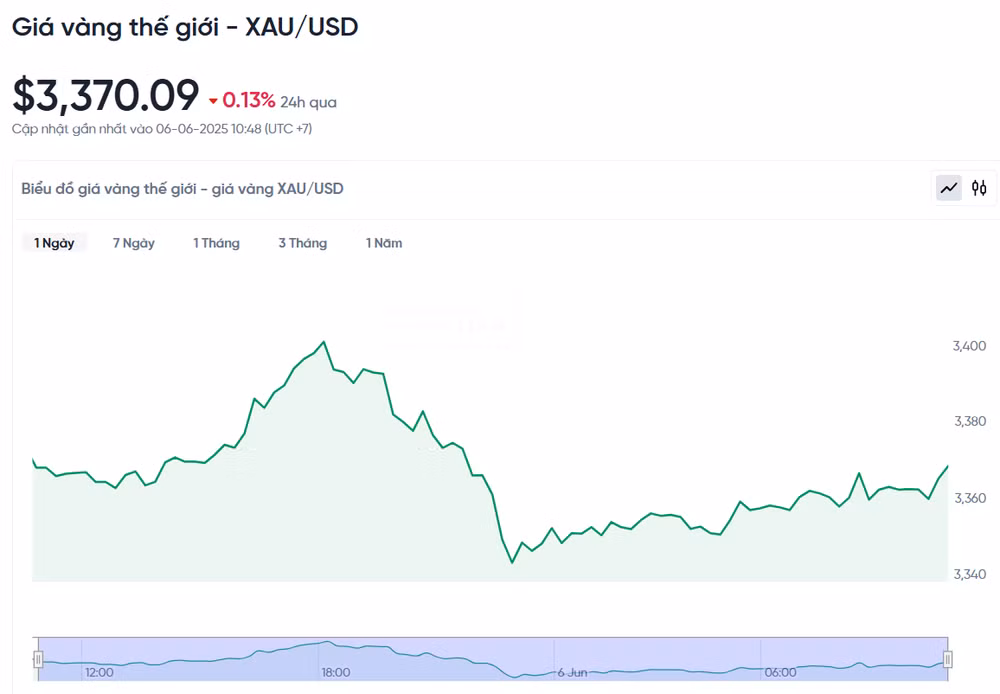Click the right range slider handle

(x=948, y=659)
